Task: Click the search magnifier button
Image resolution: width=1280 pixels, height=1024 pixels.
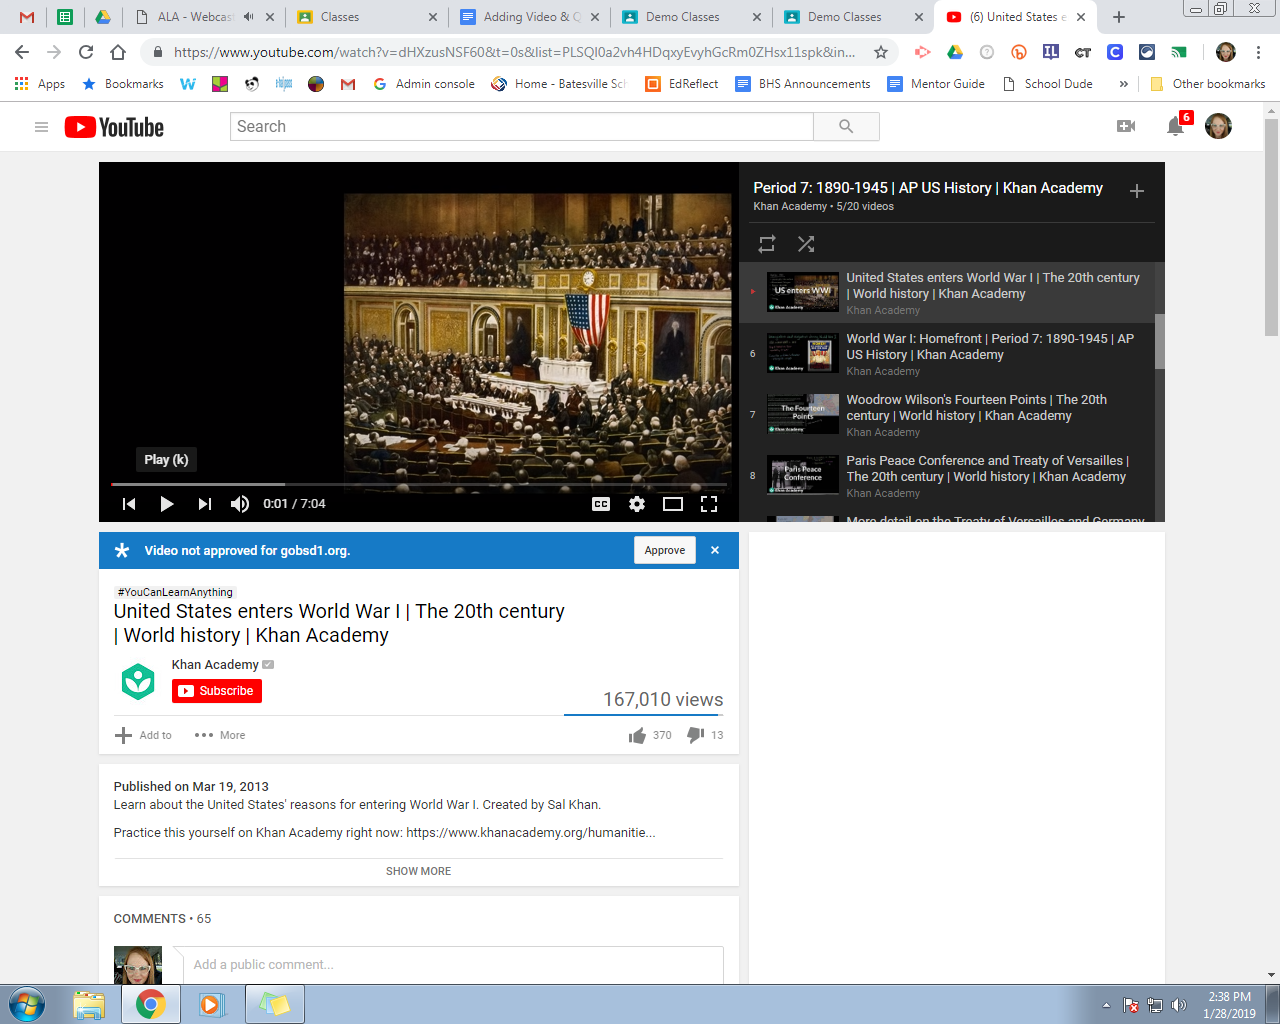Action: coord(846,127)
